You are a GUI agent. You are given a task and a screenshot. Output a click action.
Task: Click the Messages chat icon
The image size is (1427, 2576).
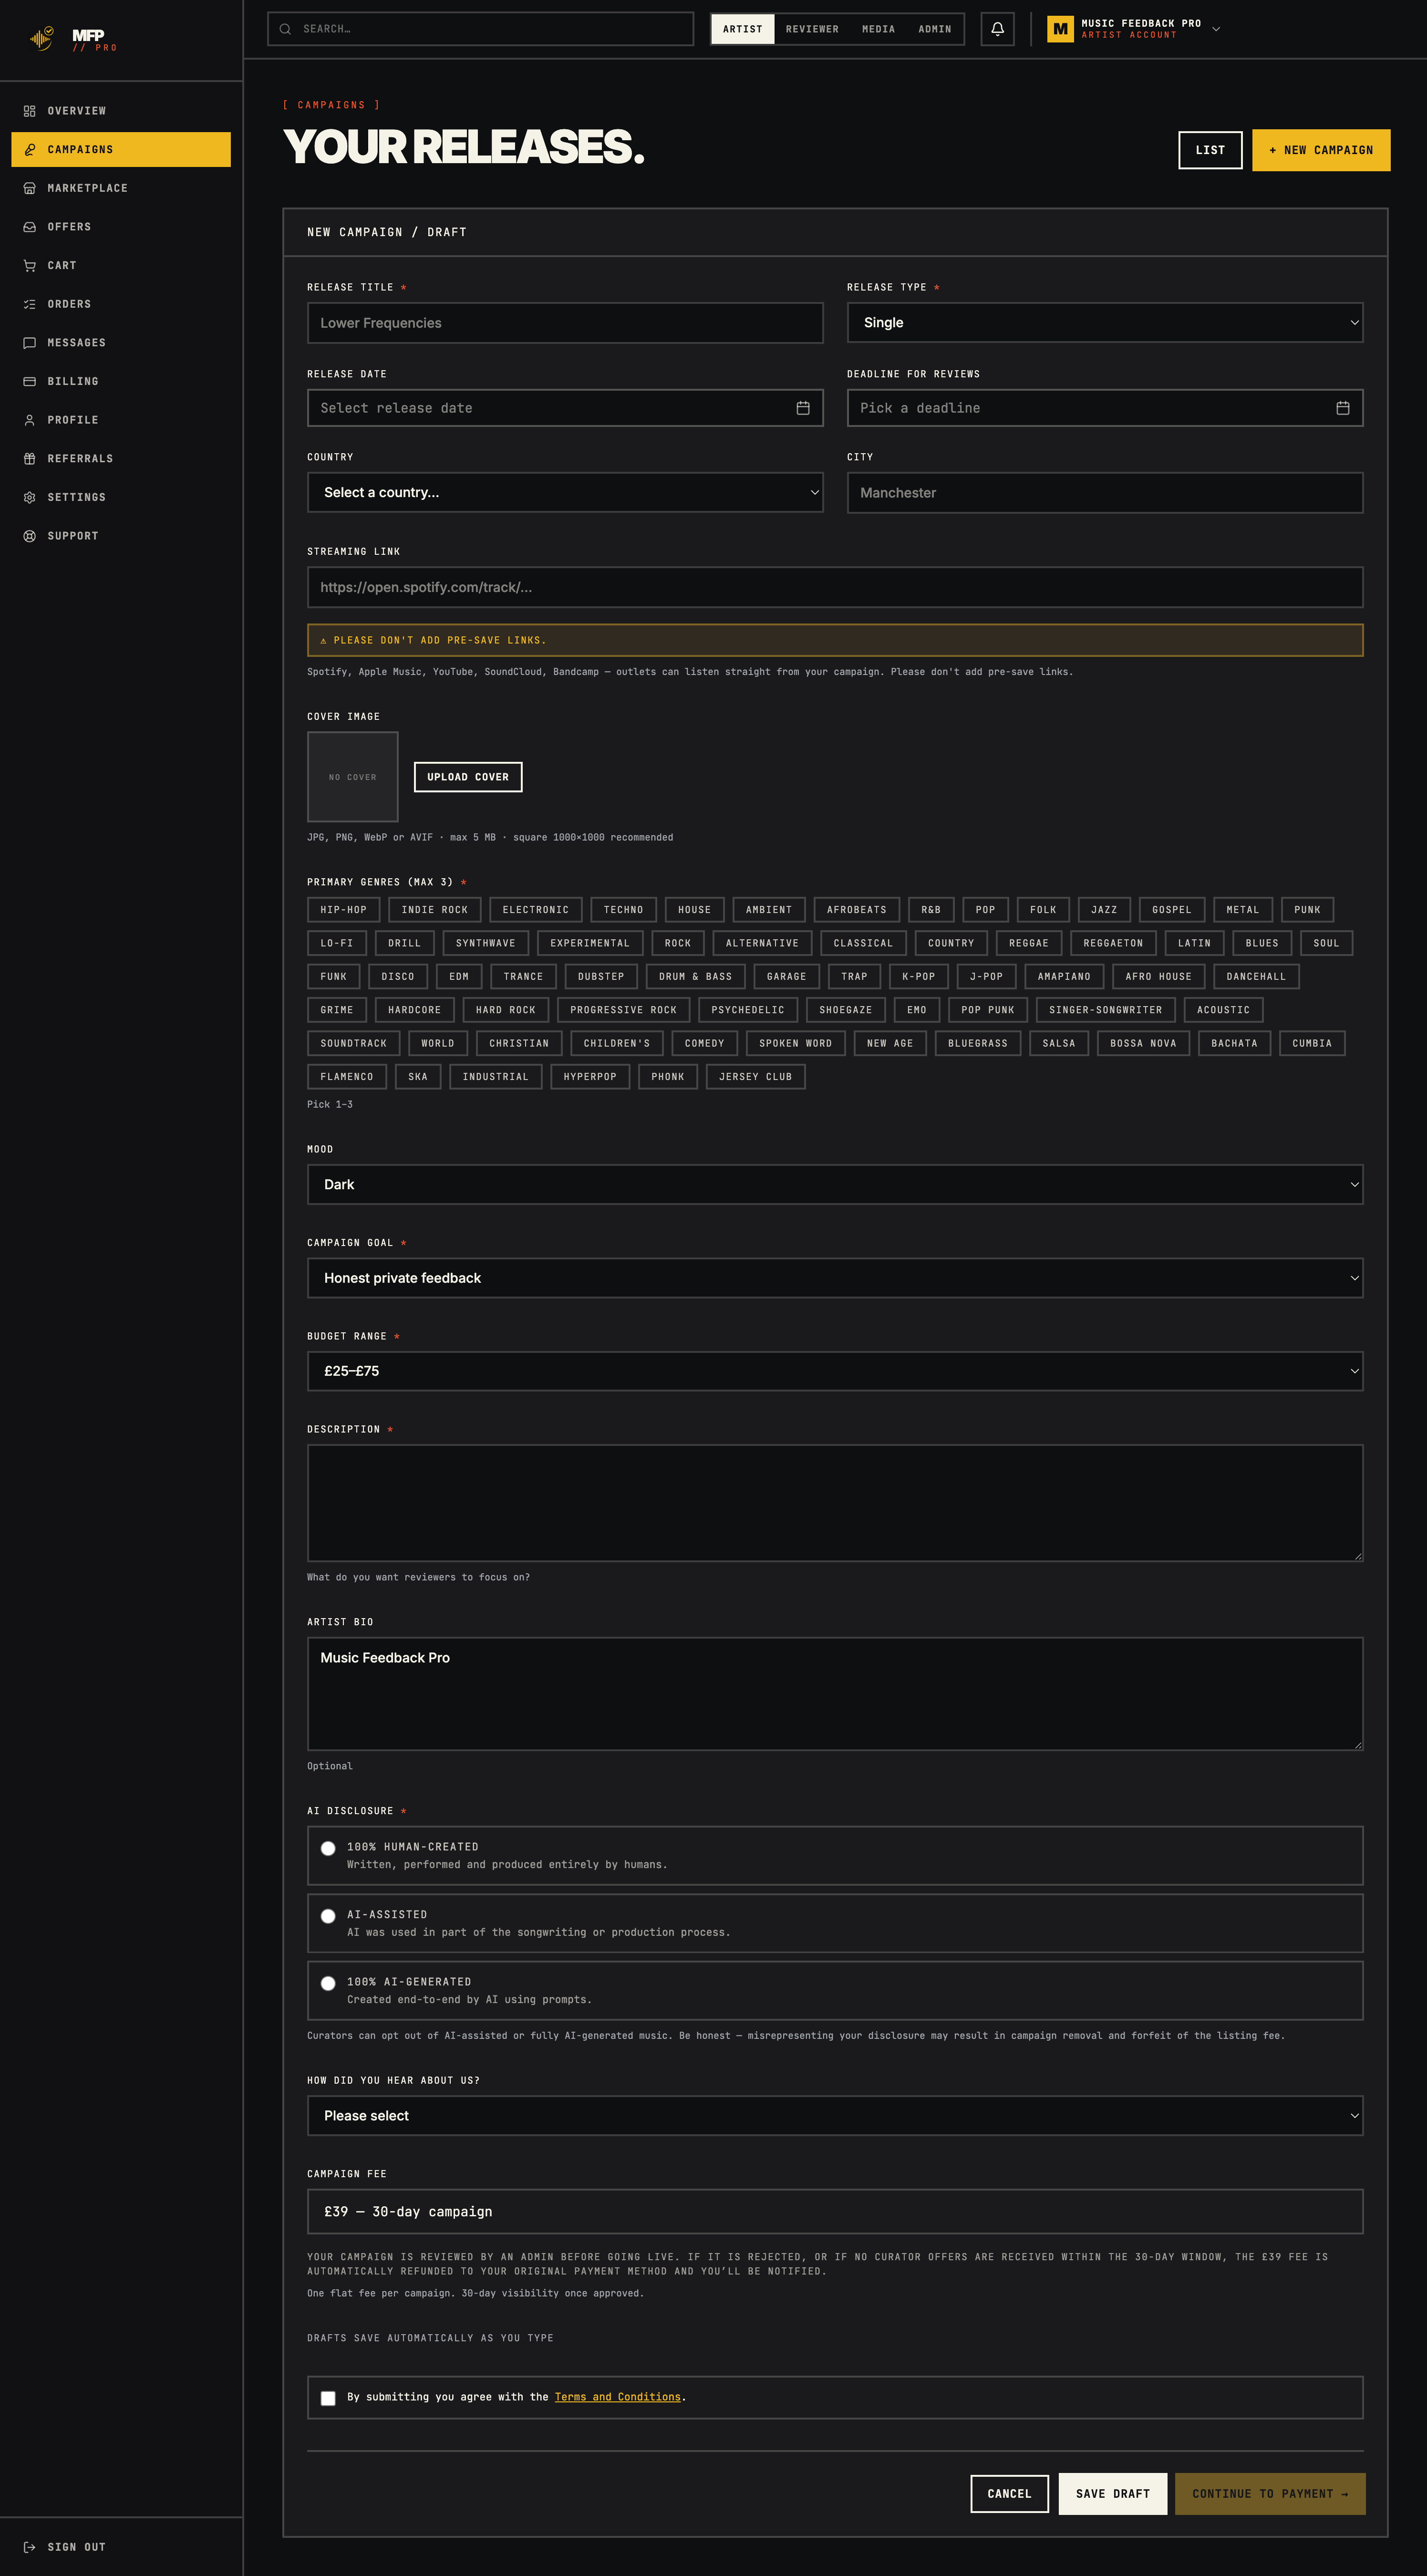[x=30, y=343]
